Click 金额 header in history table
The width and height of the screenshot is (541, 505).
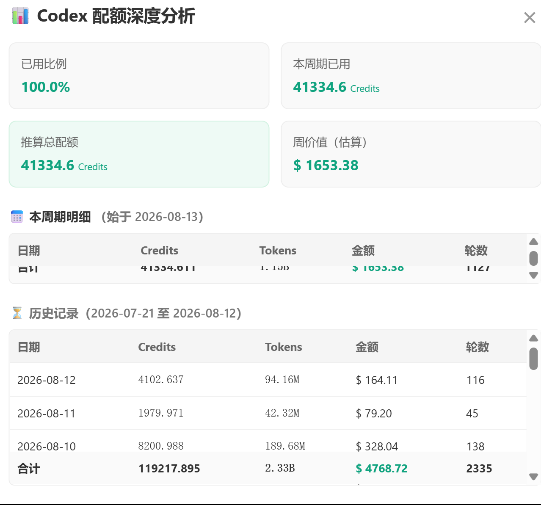point(367,347)
